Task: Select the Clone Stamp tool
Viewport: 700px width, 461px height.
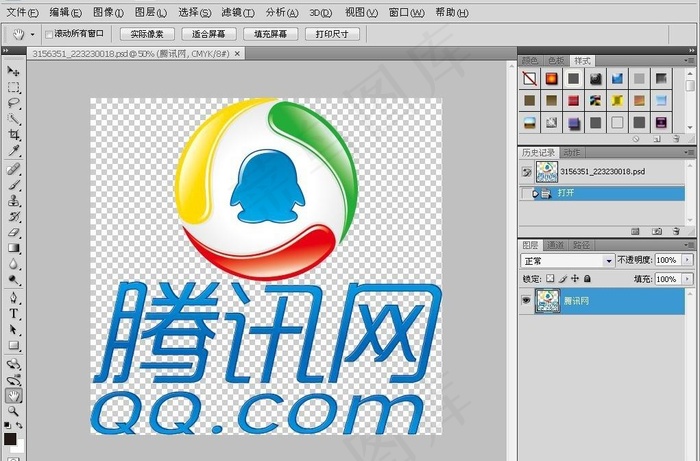Action: [x=13, y=201]
